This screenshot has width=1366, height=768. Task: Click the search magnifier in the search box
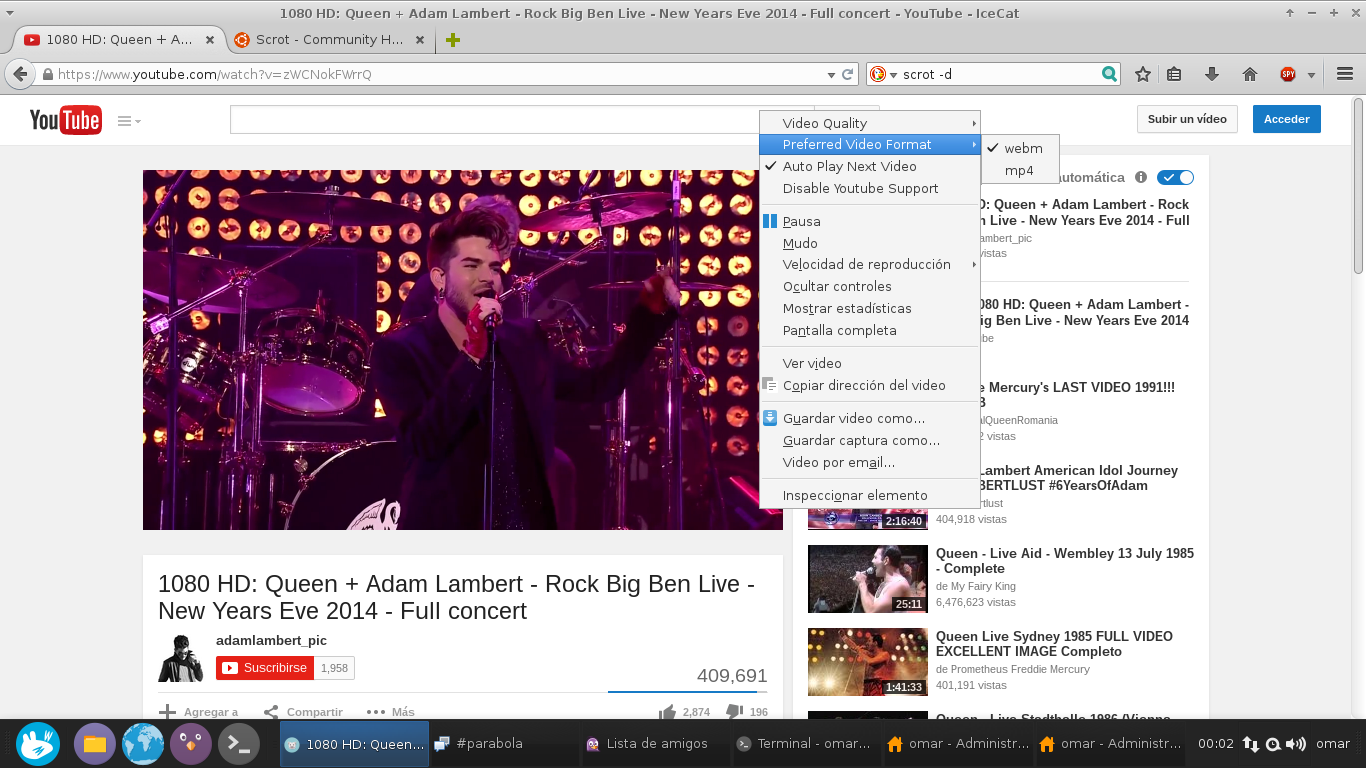point(1108,74)
